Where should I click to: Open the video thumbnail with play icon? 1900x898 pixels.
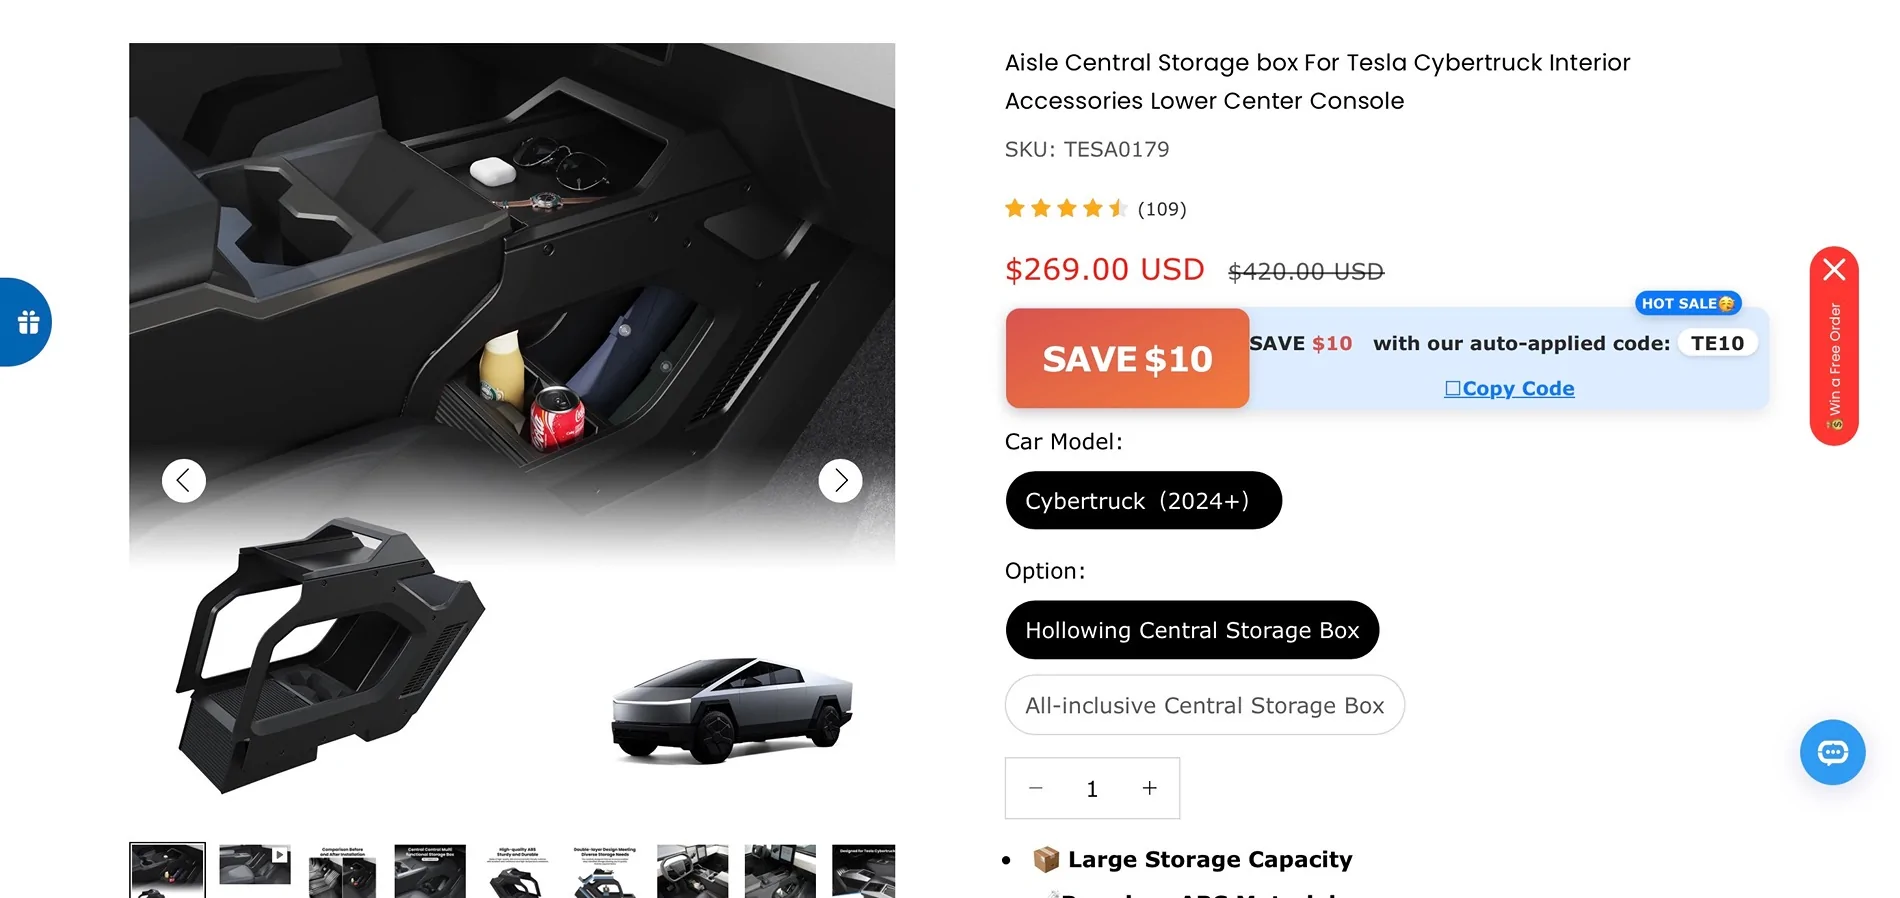255,864
